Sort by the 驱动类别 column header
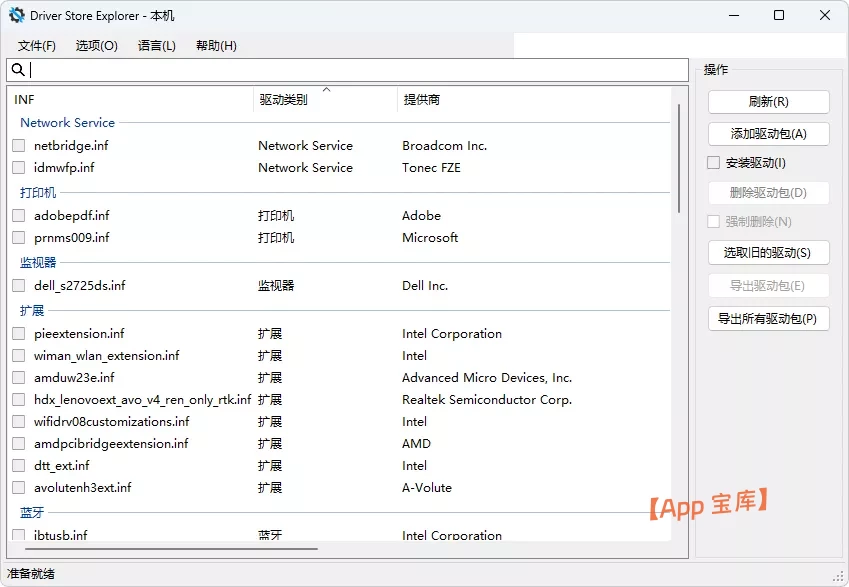Screen dimensions: 849x587 point(284,100)
